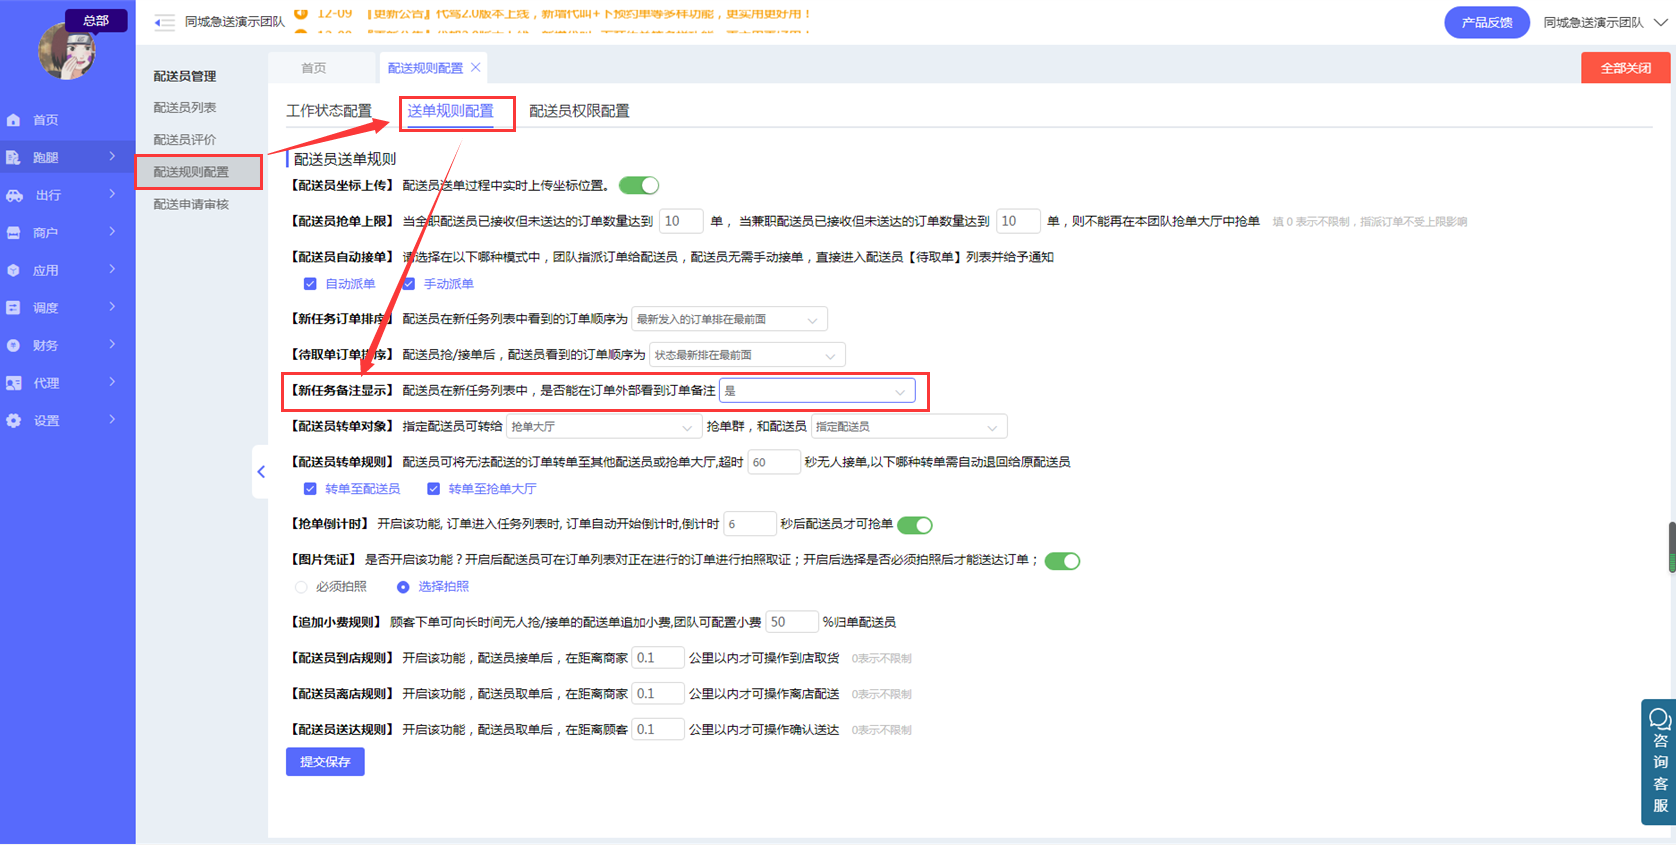Click the vertical page scrollbar
The image size is (1676, 845).
[x=1671, y=547]
